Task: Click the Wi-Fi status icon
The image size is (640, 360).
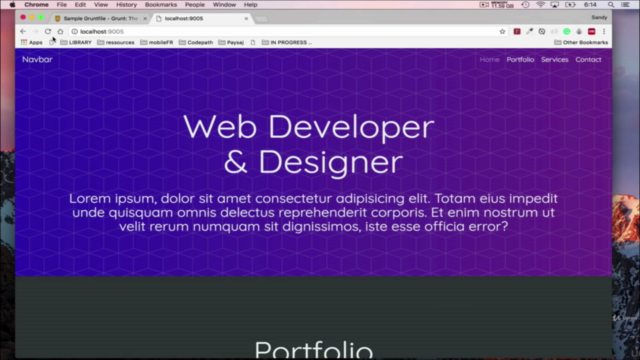Action: tap(540, 4)
